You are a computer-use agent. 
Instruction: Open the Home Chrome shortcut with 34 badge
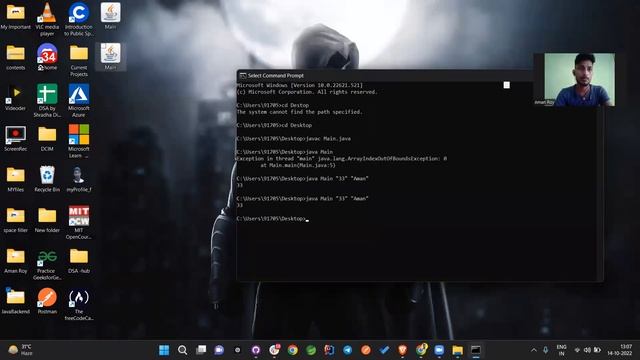point(47,57)
